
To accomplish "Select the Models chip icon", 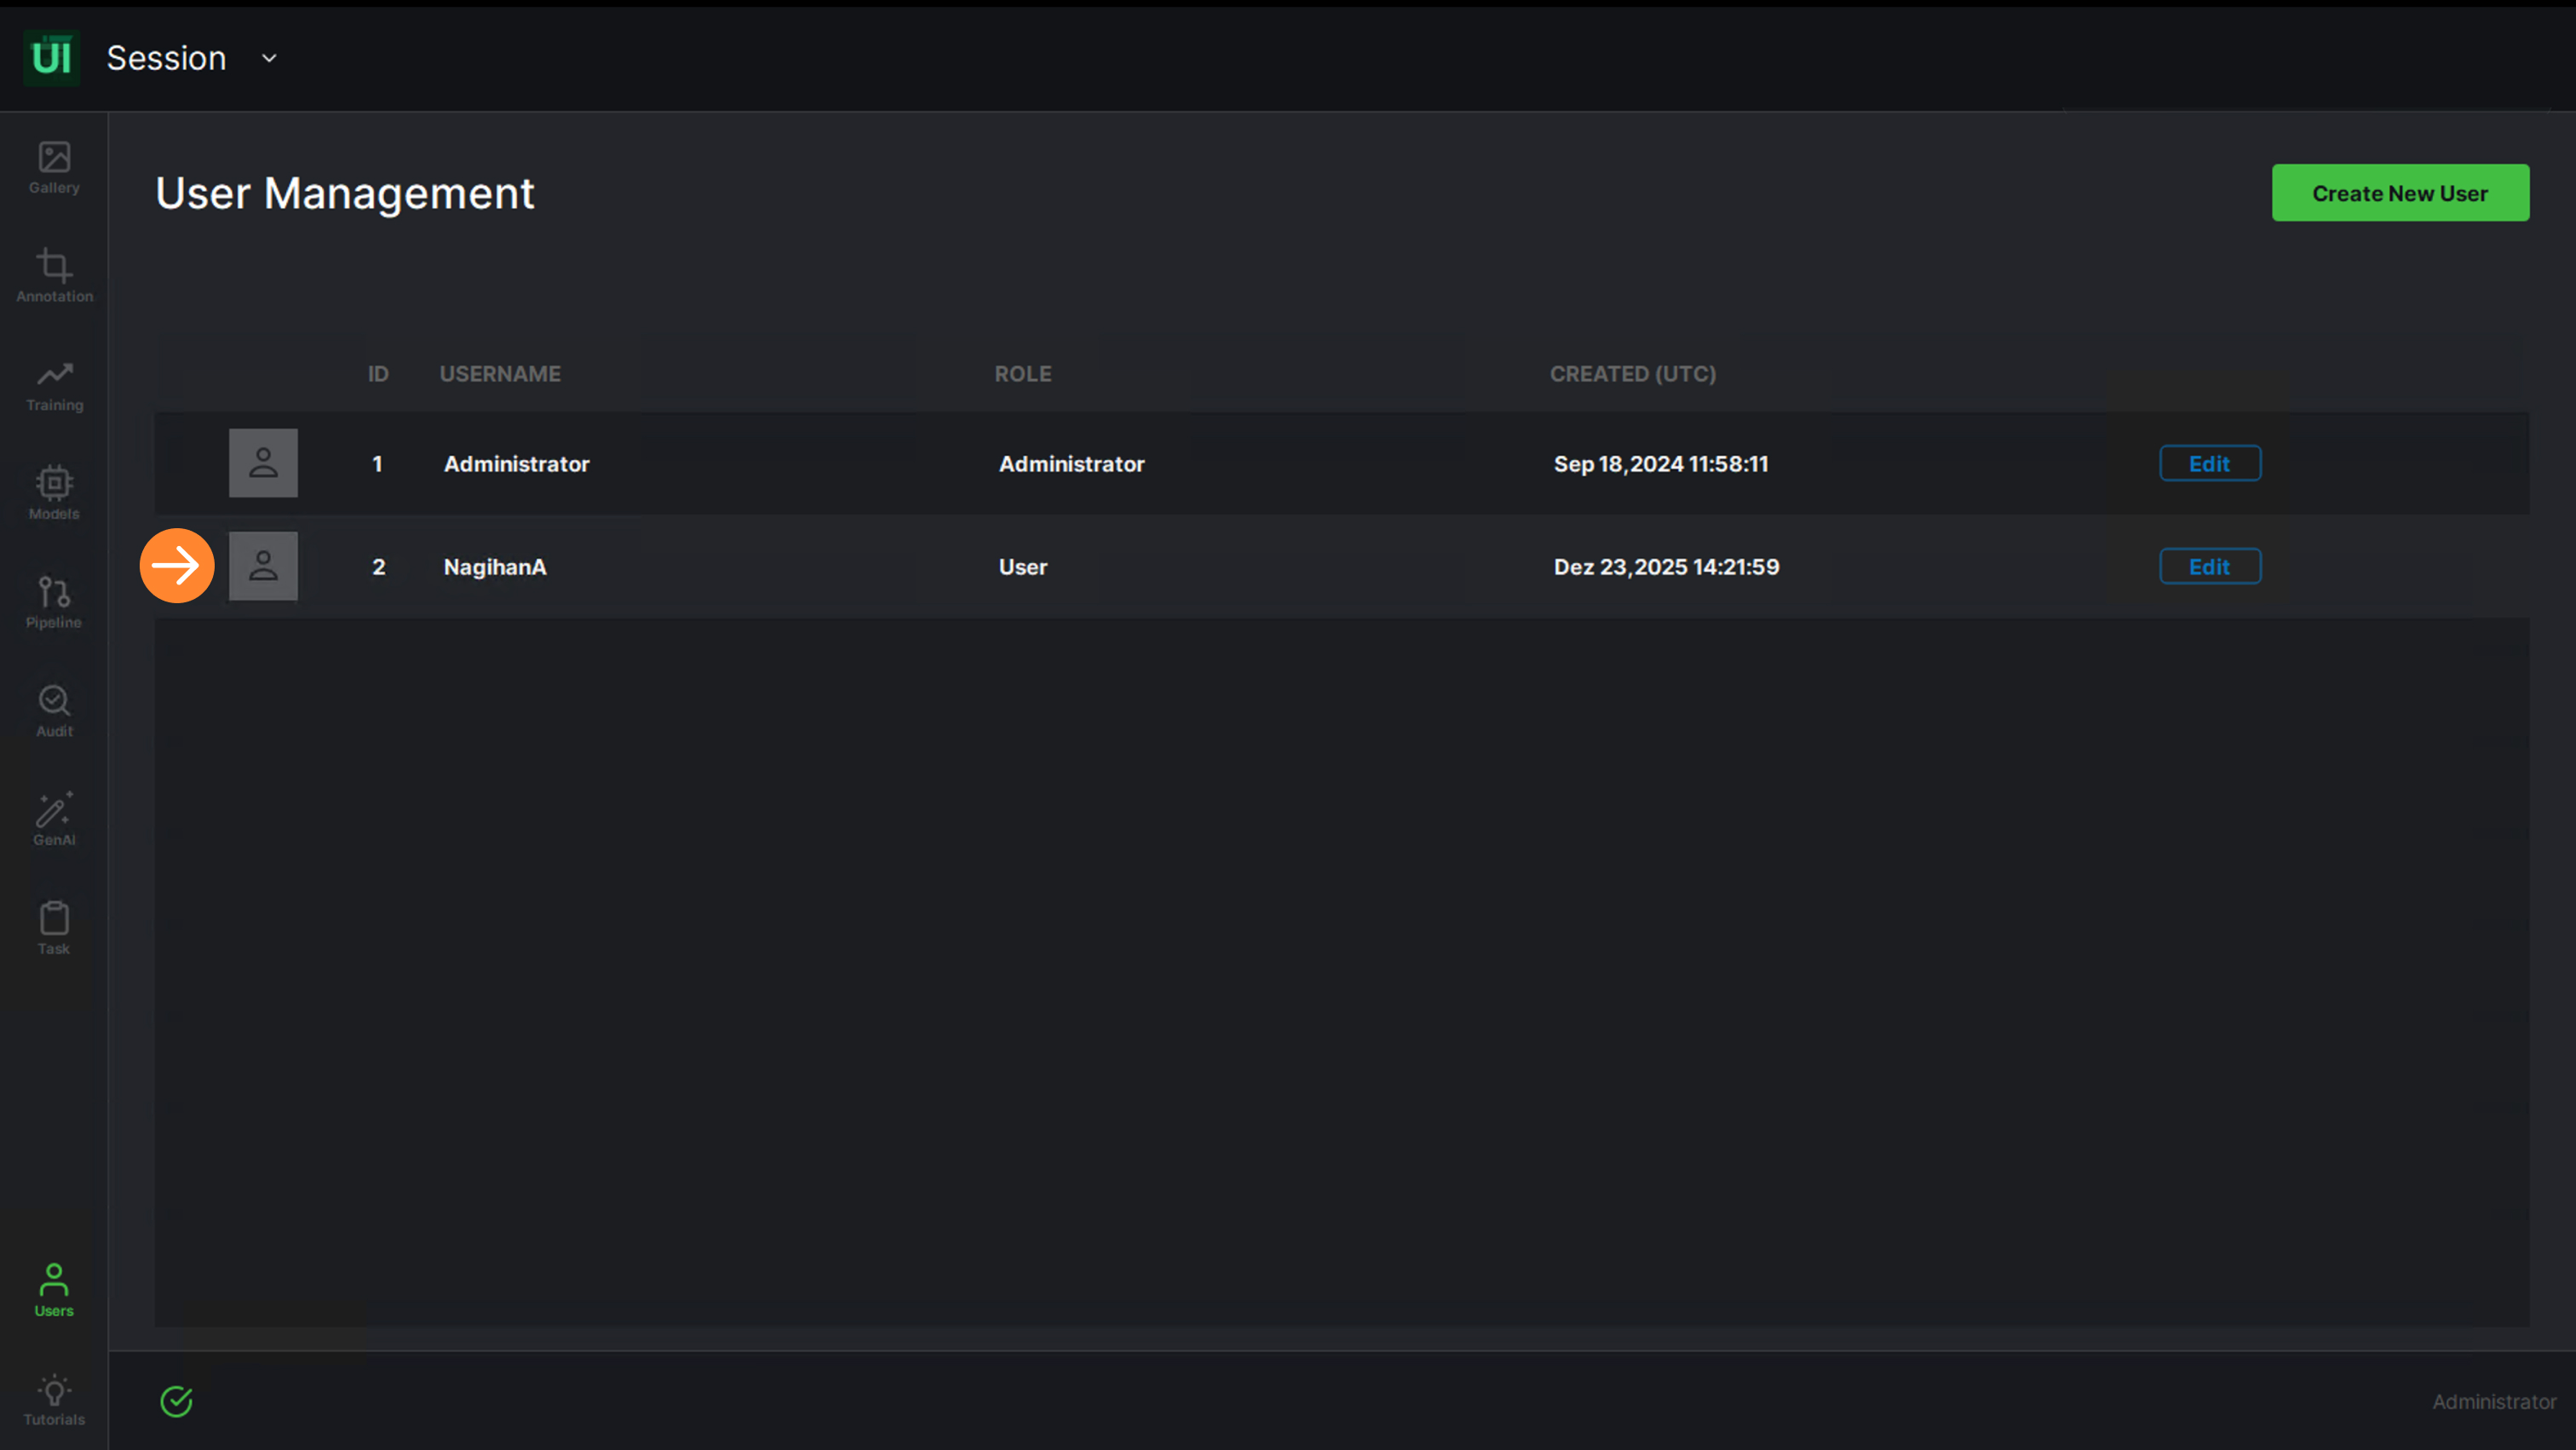I will pyautogui.click(x=54, y=493).
